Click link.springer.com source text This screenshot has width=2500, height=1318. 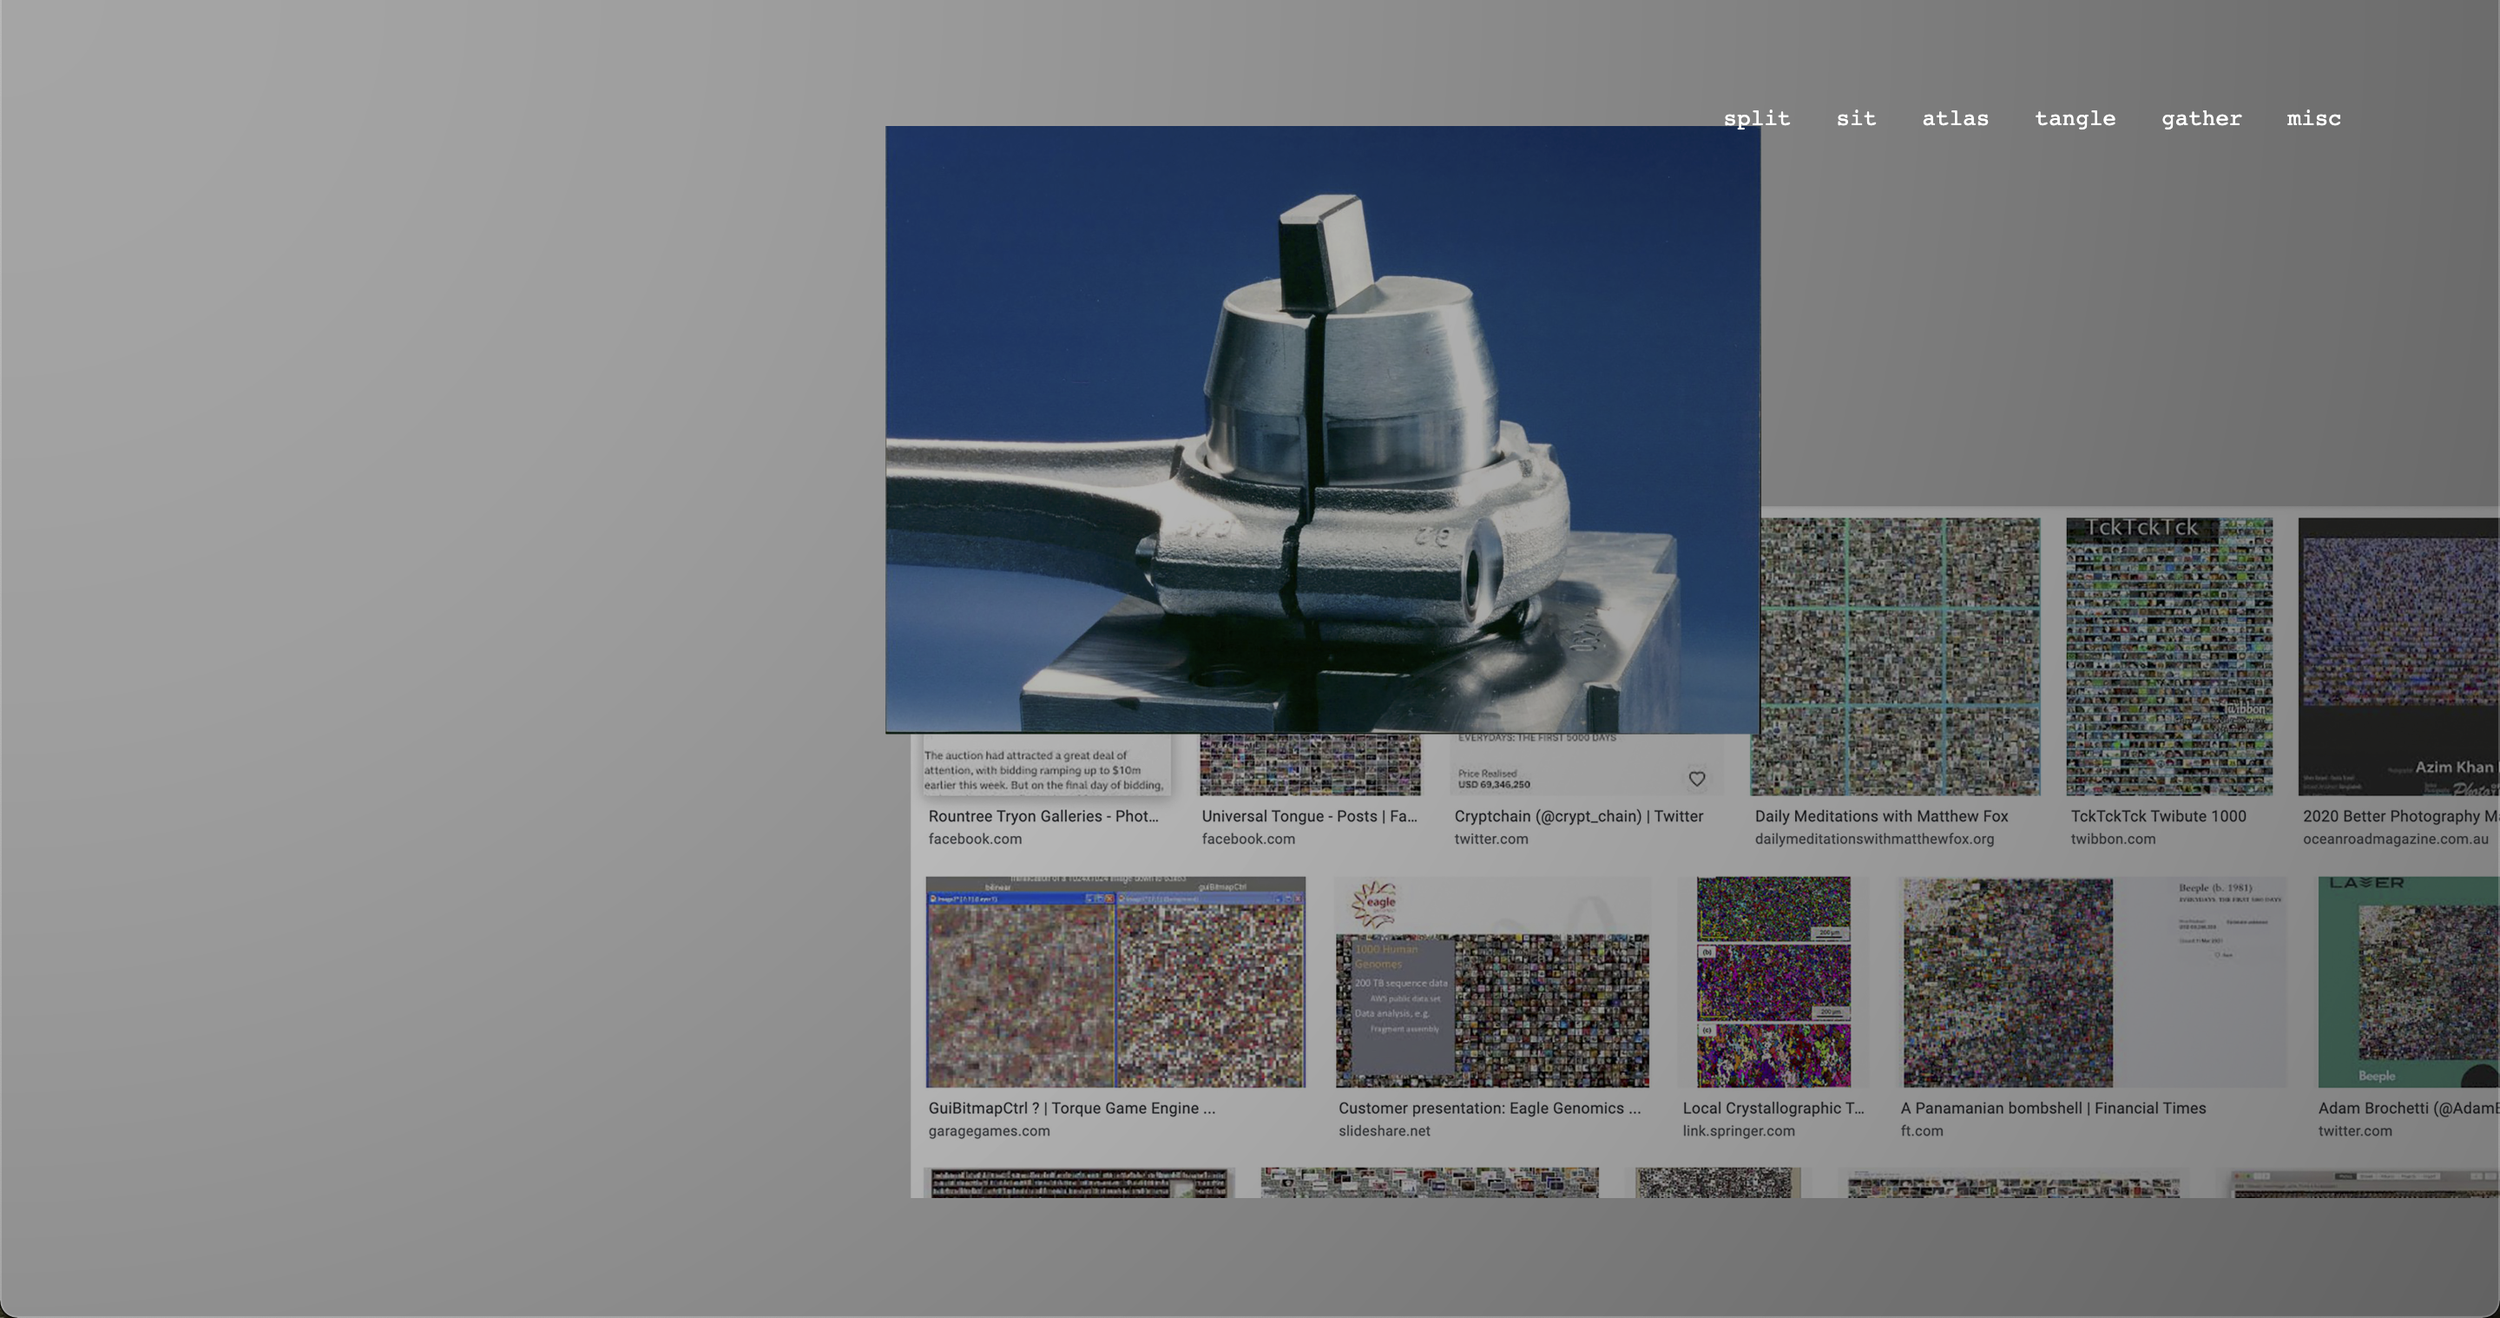(1738, 1131)
